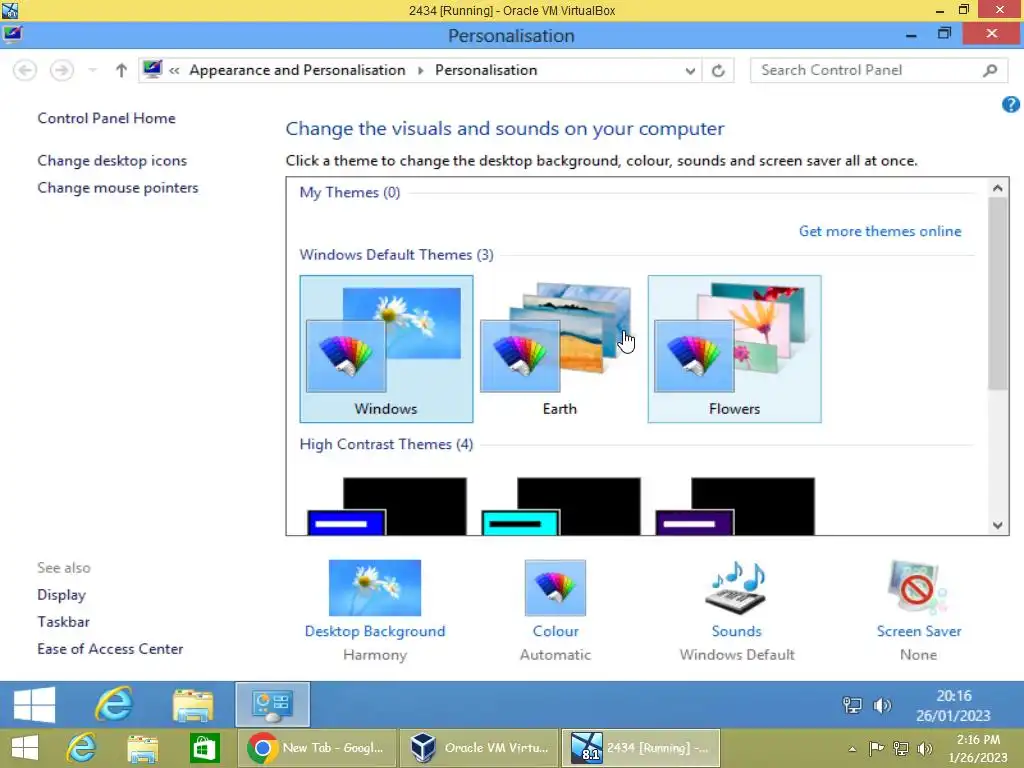Open Colour settings icon
1024x768 pixels.
[555, 588]
